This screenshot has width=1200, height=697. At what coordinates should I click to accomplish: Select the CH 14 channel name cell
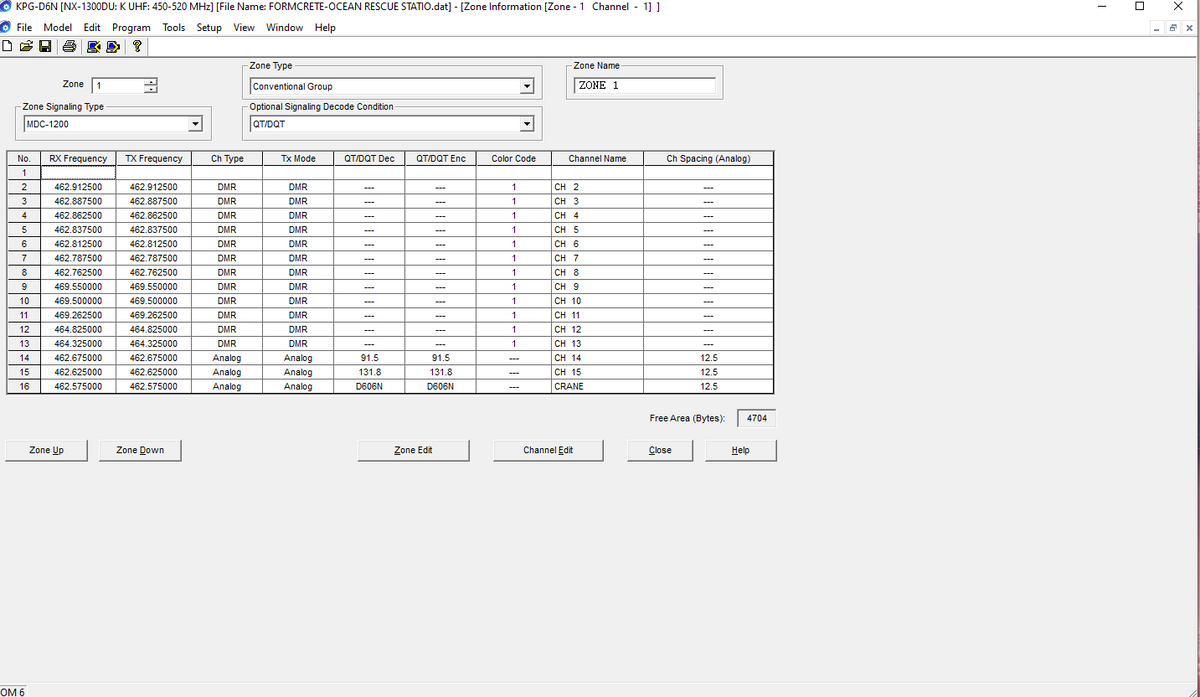tap(597, 358)
